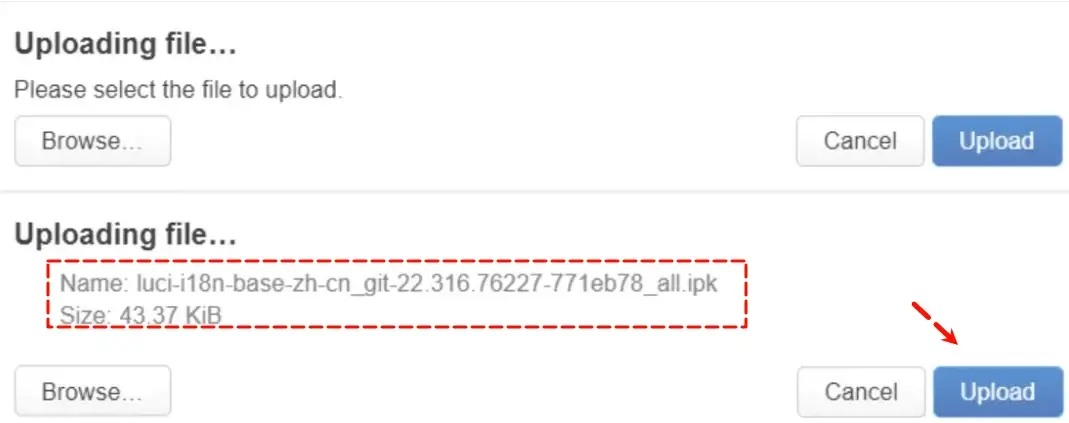Click Upload in the dialog with no file selected

coord(997,141)
